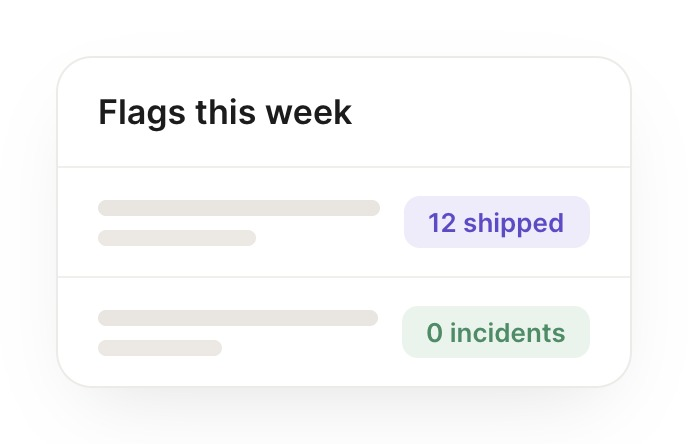Select the short placeholder bar in the shipped row
Screen dimensions: 688x444
[x=177, y=238]
